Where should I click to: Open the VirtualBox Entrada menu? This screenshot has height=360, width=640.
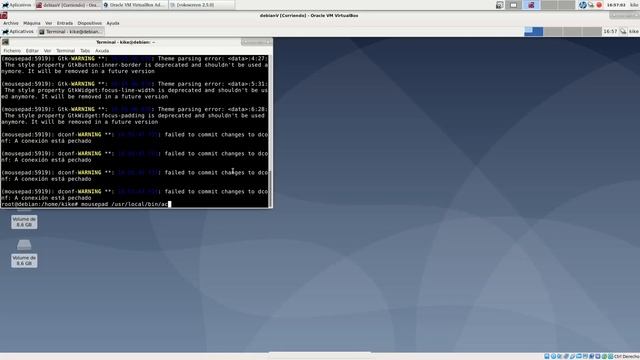click(x=64, y=23)
